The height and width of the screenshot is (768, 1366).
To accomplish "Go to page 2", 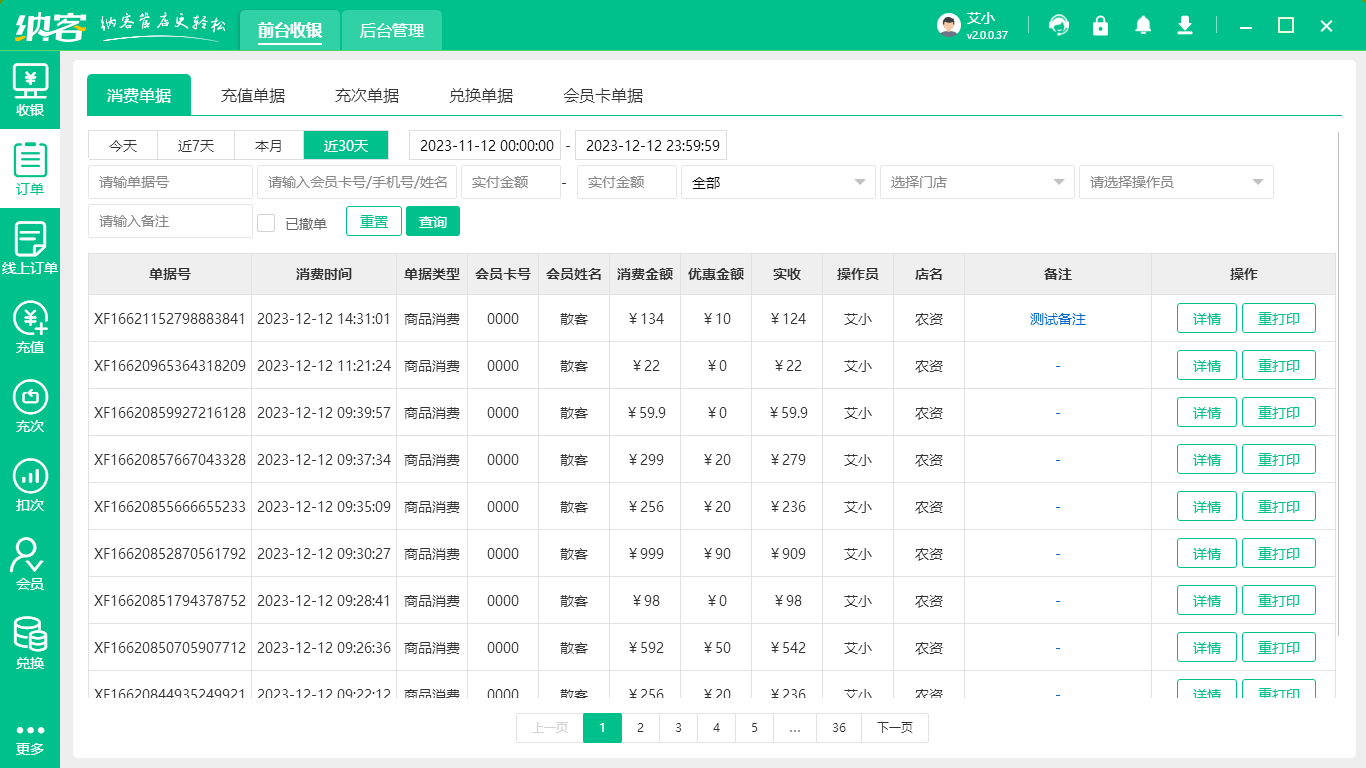I will coord(640,728).
